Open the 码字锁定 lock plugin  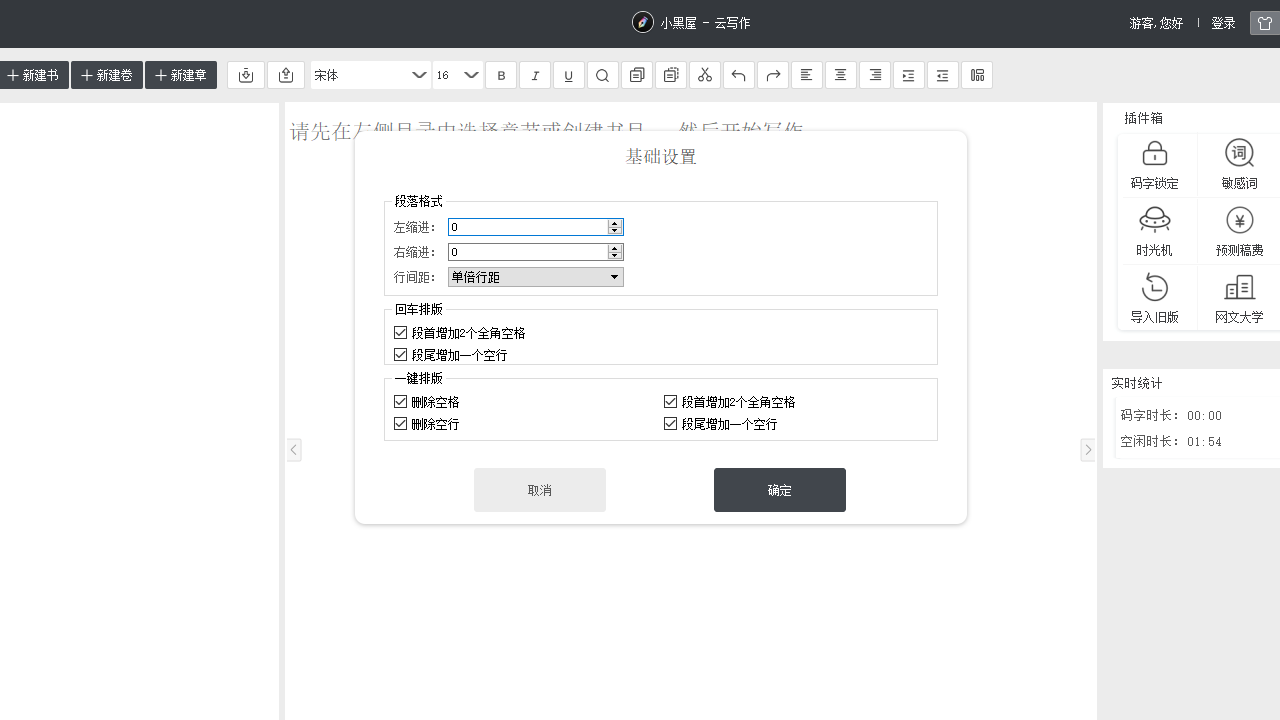click(x=1154, y=165)
